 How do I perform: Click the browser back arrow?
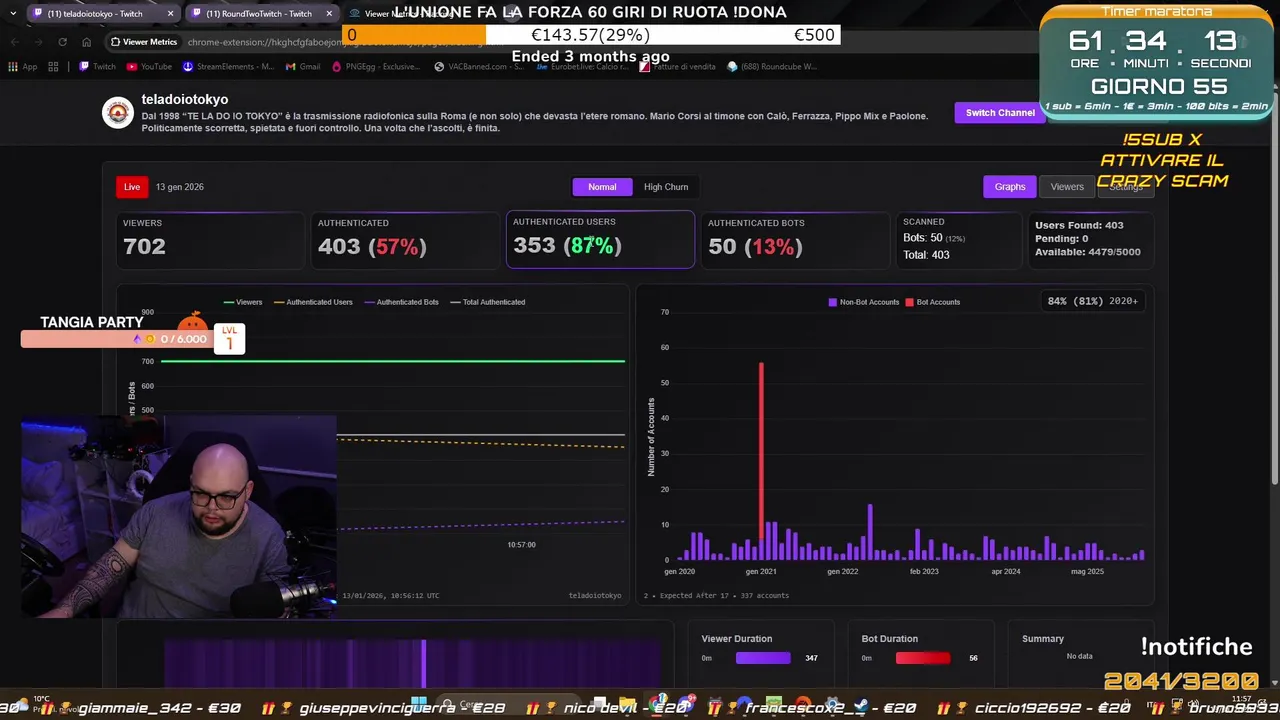pos(14,42)
